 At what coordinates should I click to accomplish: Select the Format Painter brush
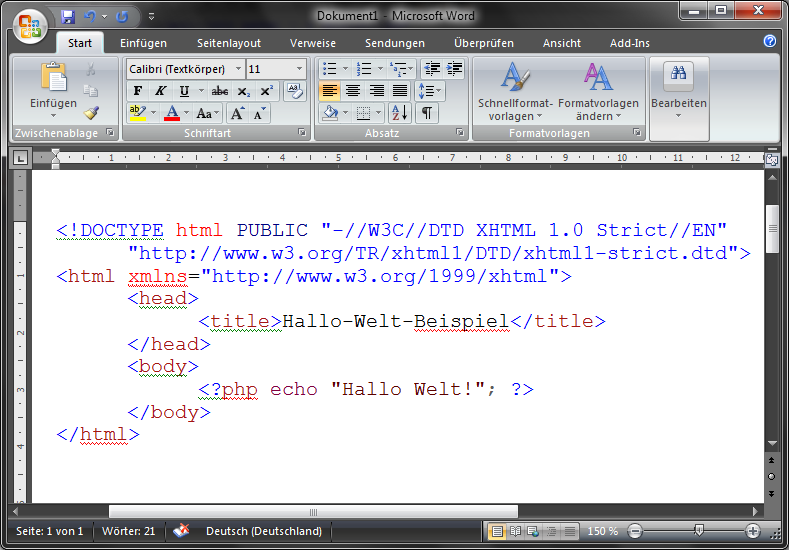(x=91, y=113)
